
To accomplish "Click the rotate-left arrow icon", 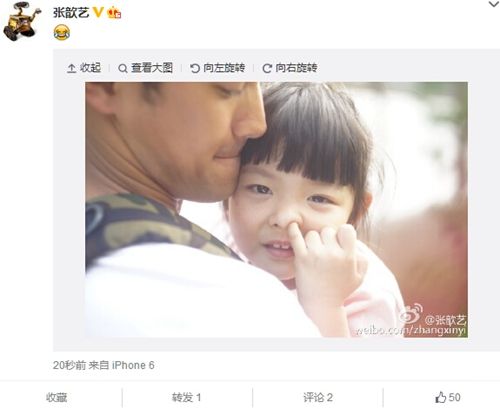I will 195,68.
